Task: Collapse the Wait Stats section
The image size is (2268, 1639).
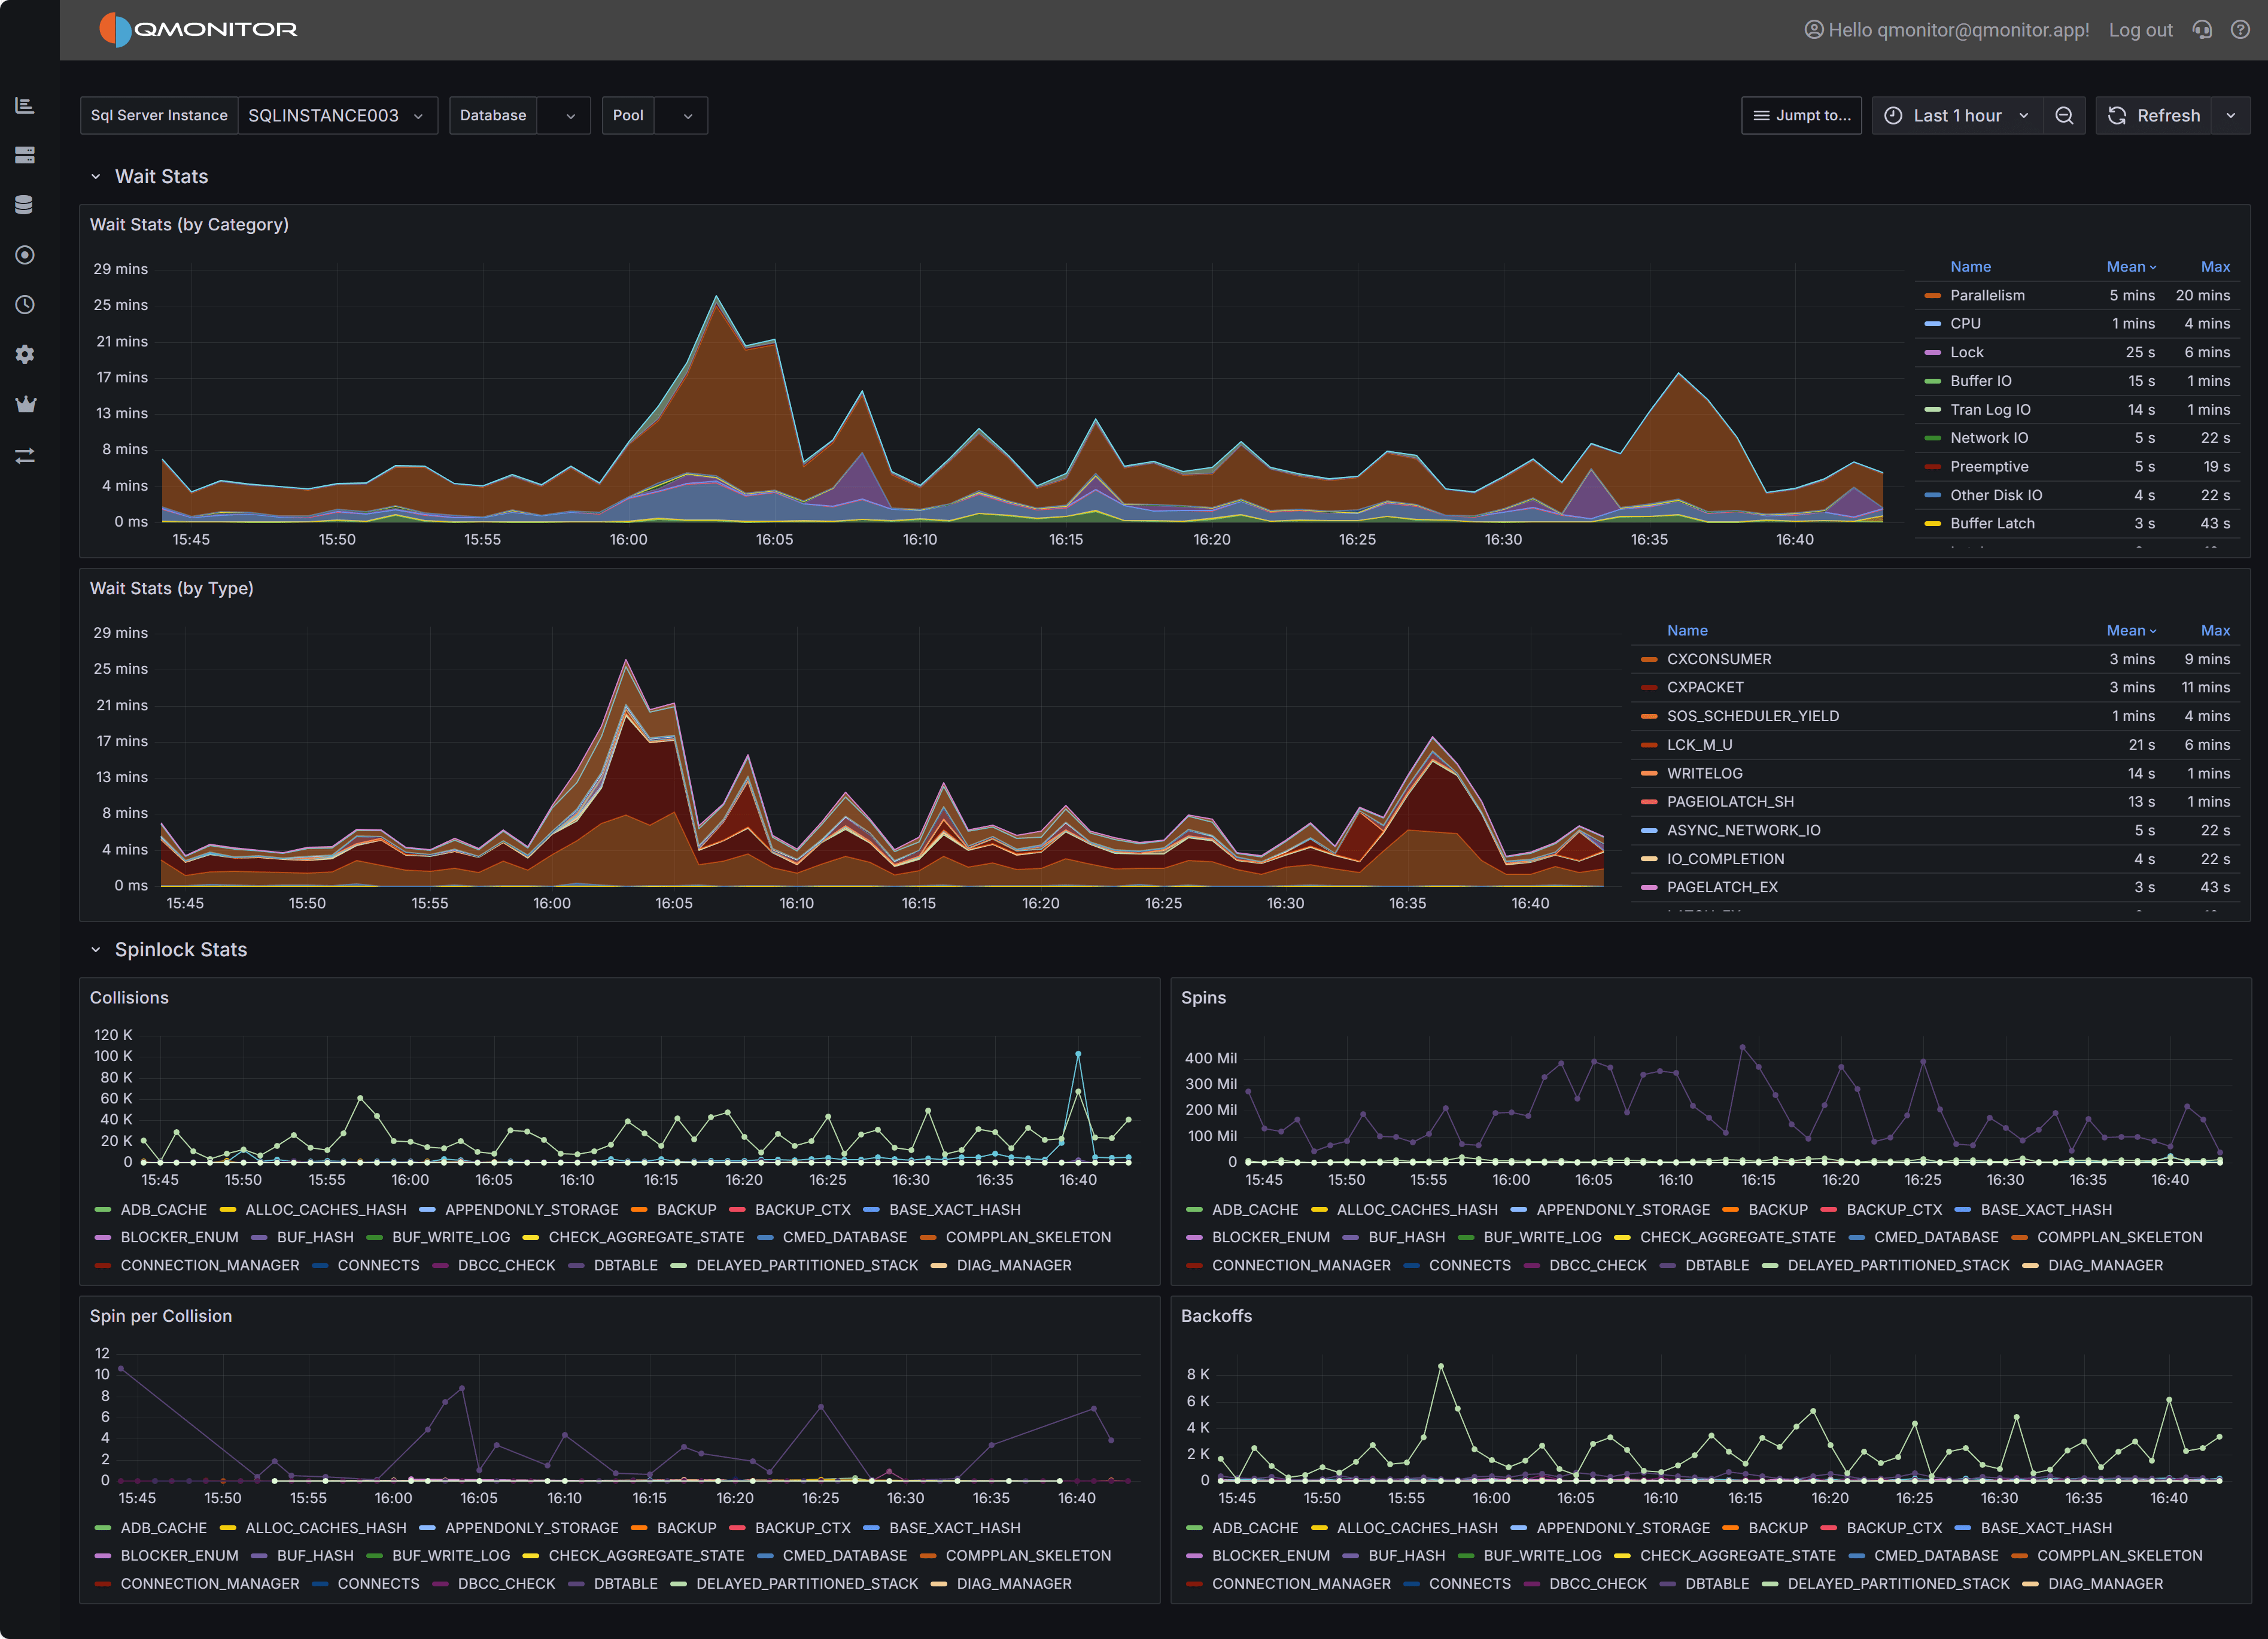Action: coord(96,176)
